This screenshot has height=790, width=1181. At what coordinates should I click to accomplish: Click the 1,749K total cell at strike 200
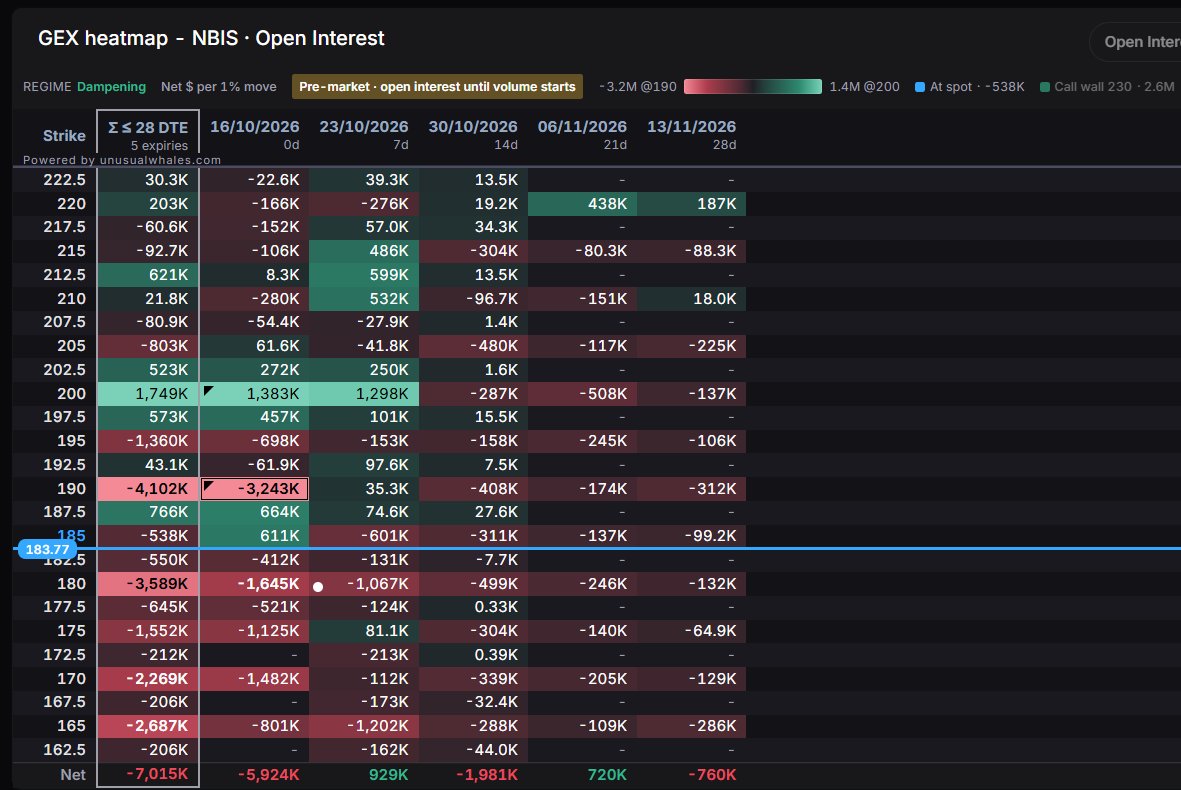pos(148,394)
